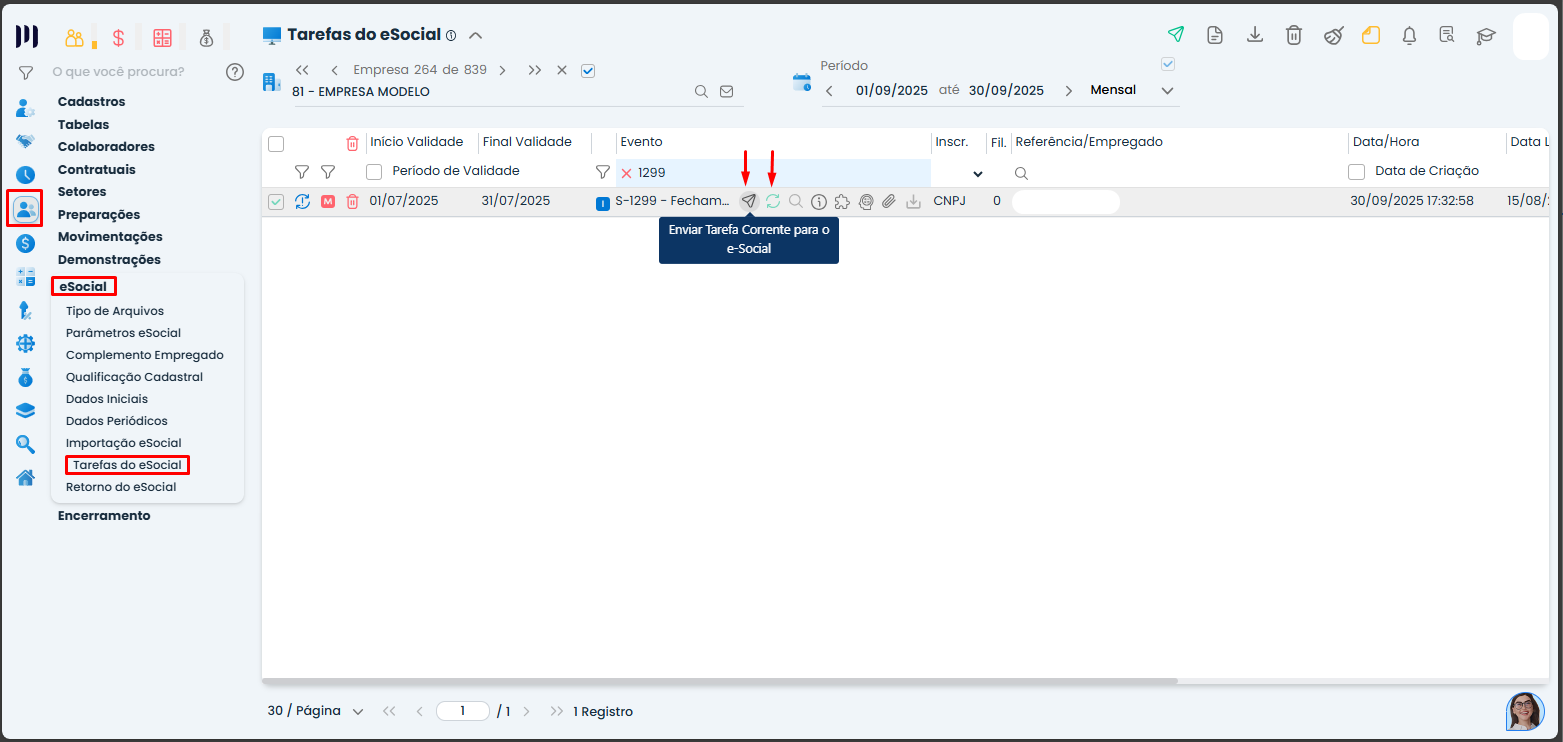Image resolution: width=1563 pixels, height=742 pixels.
Task: Click the document search icon in top toolbar
Action: [1447, 35]
